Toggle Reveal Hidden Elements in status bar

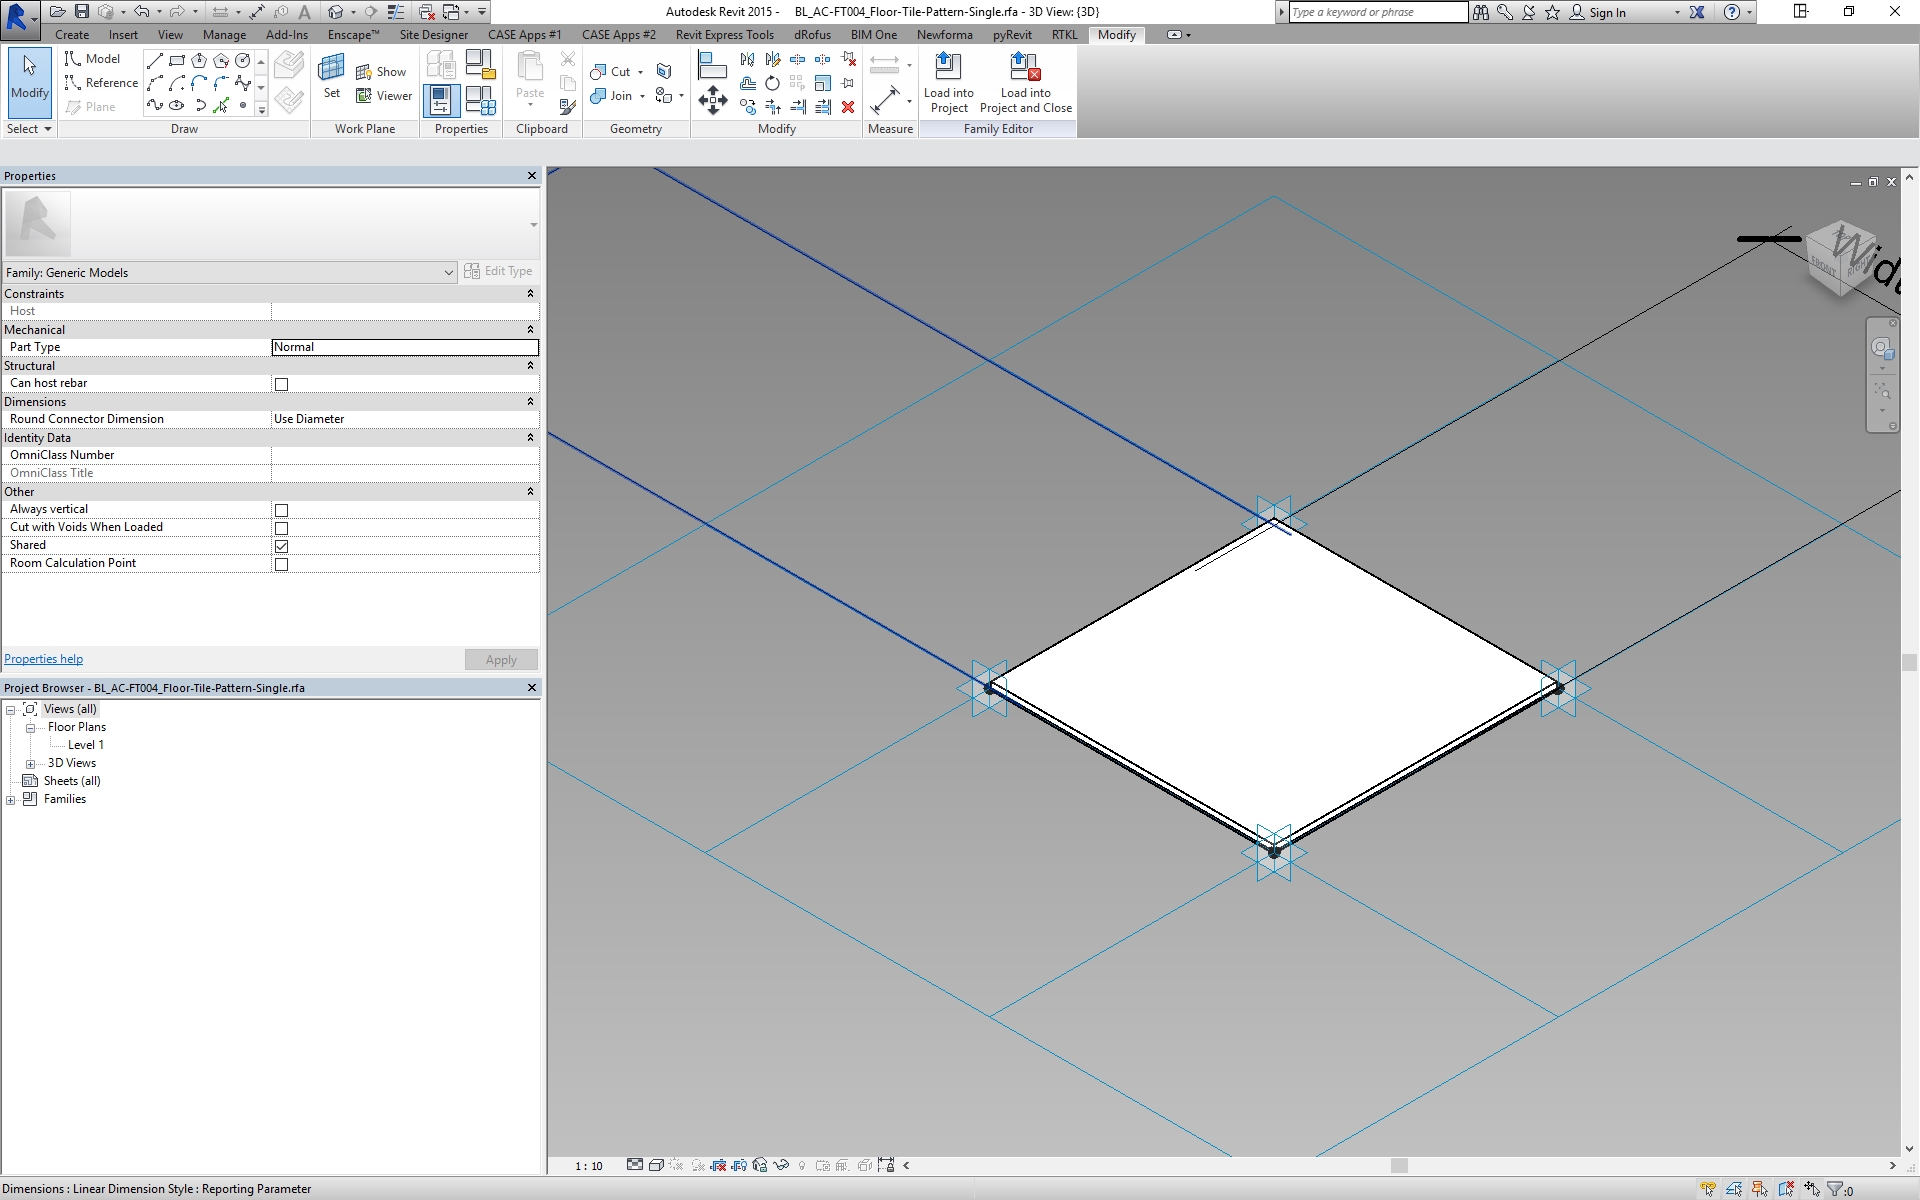[781, 1166]
